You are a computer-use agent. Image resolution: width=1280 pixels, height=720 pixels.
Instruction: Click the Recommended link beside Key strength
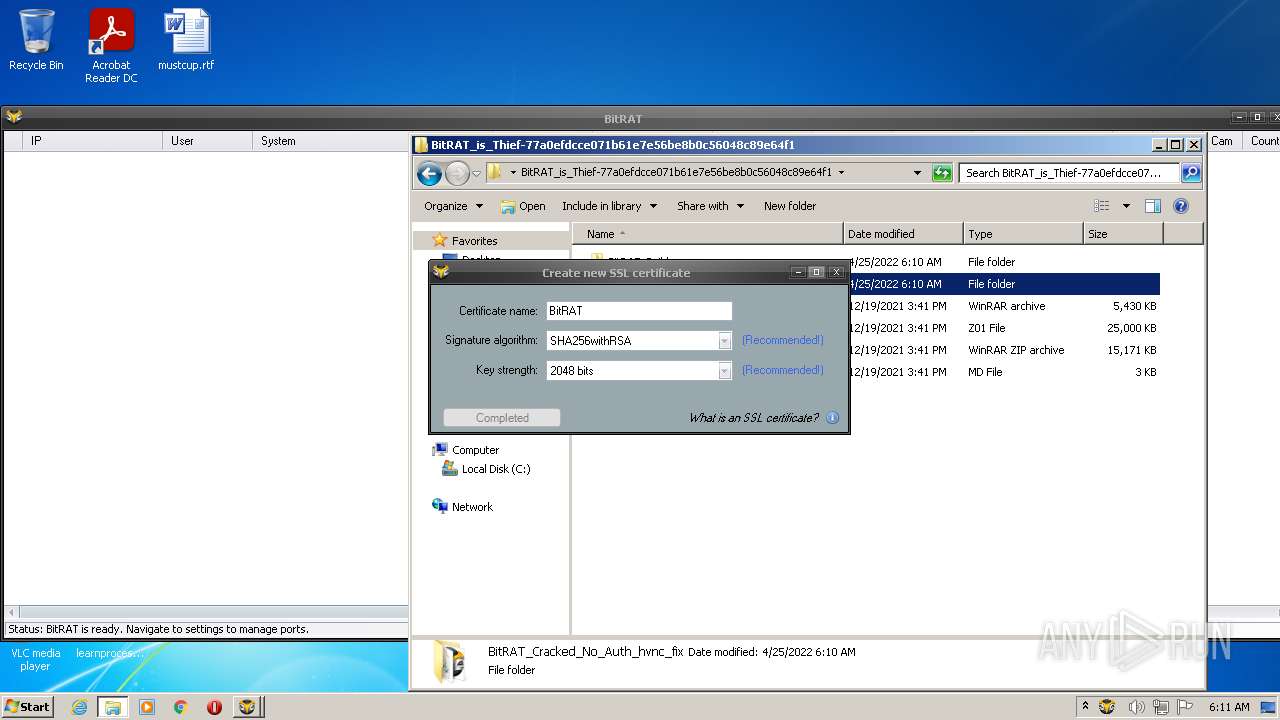[x=783, y=371]
